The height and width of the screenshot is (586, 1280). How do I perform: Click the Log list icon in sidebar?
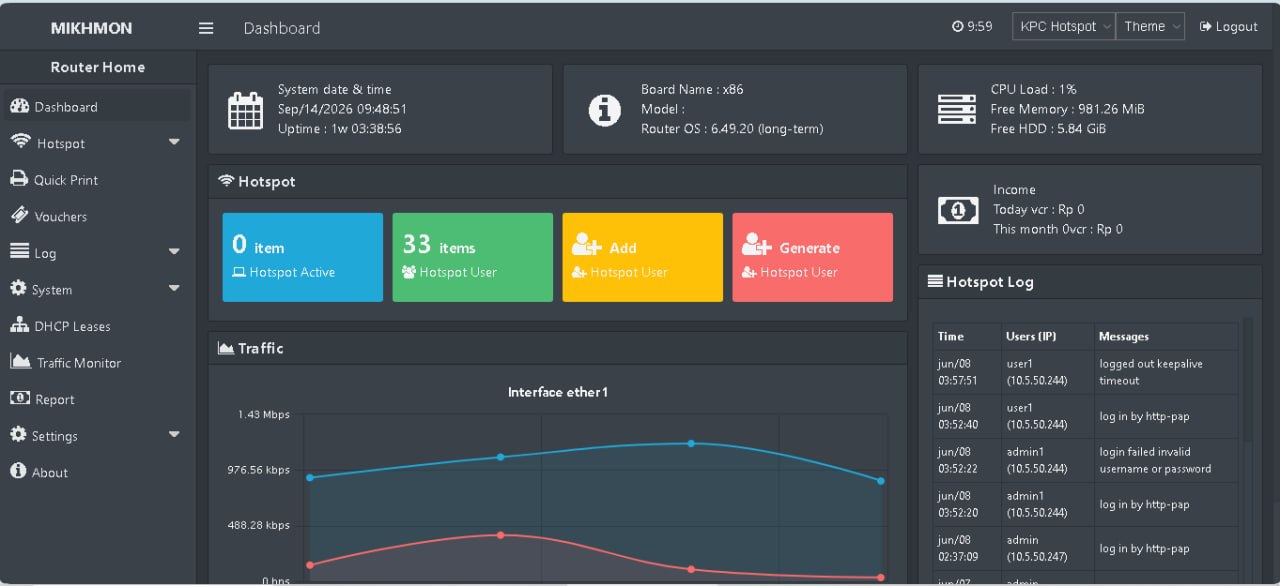[x=19, y=252]
